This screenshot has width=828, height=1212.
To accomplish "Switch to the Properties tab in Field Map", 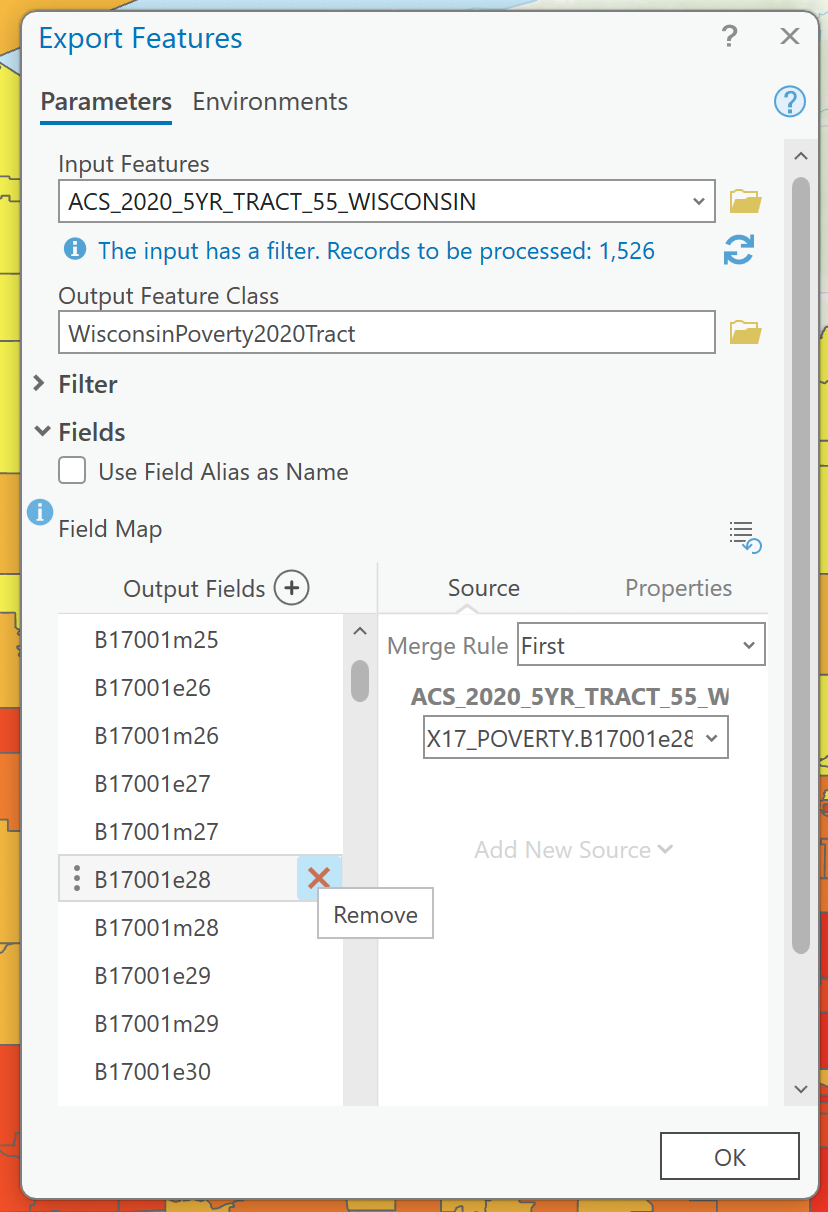I will [x=678, y=588].
